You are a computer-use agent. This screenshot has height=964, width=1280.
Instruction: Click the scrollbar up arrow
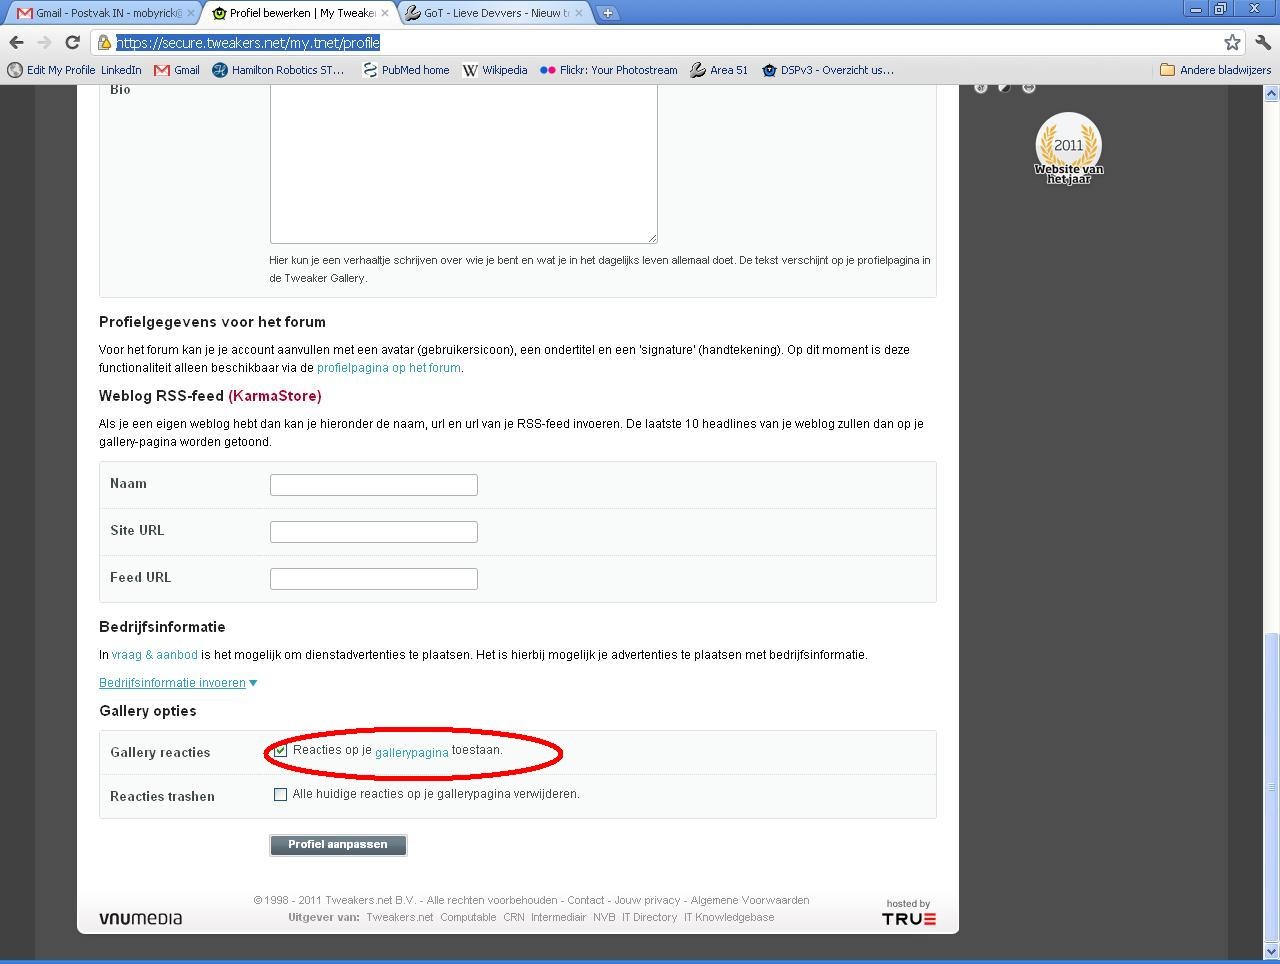[1271, 93]
